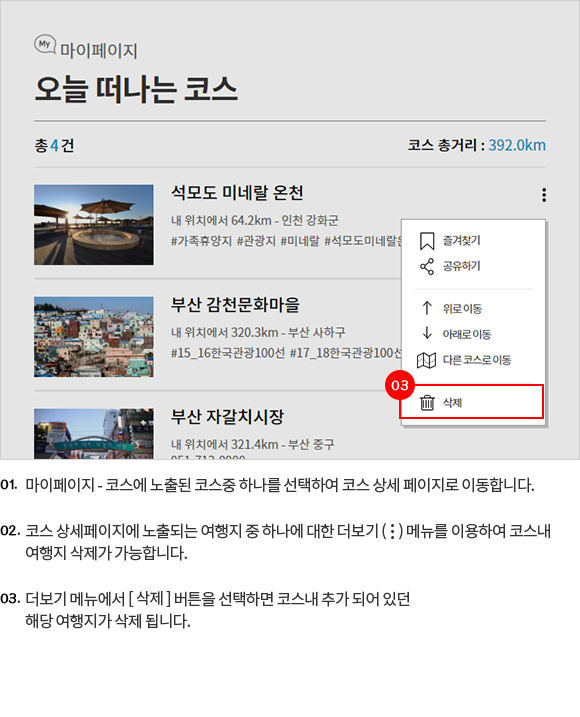The image size is (580, 717).
Task: Click the down arrow icon for 아래로 이동
Action: (x=427, y=333)
